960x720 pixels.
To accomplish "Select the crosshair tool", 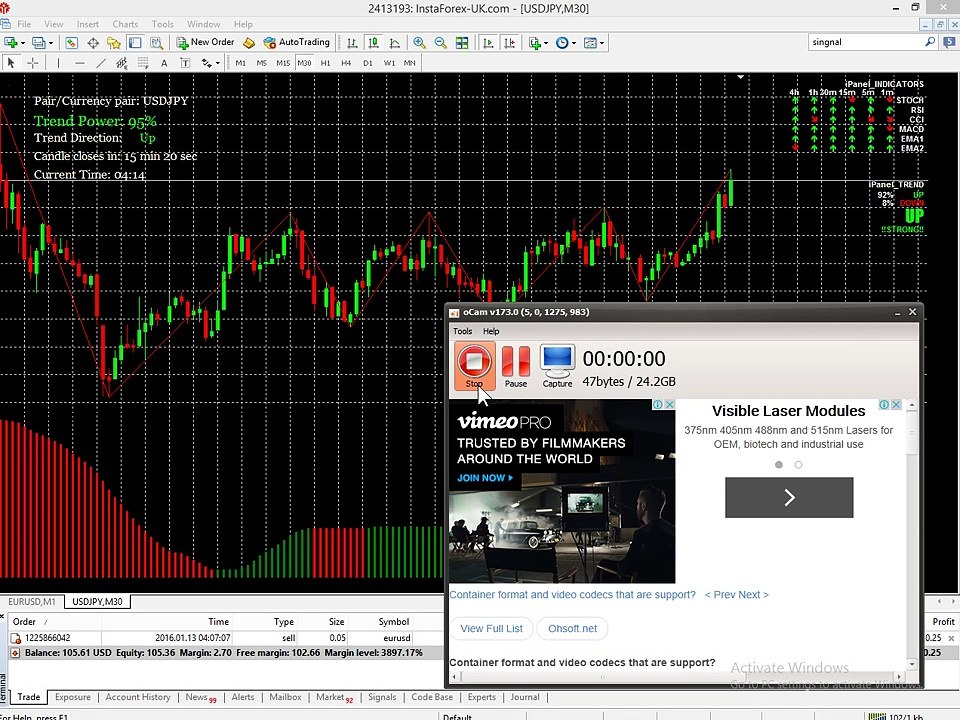I will 32,62.
